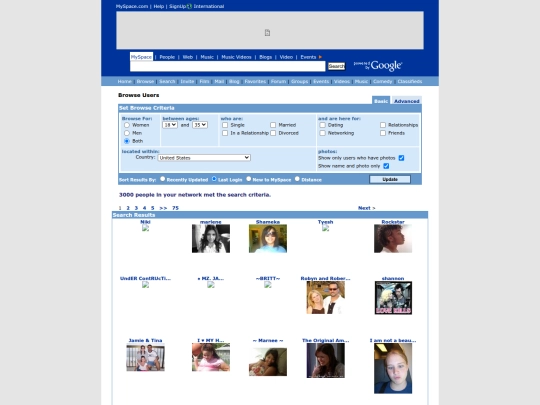Viewport: 540px width, 405px height.
Task: Check the Relationships checkbox
Action: coord(383,125)
